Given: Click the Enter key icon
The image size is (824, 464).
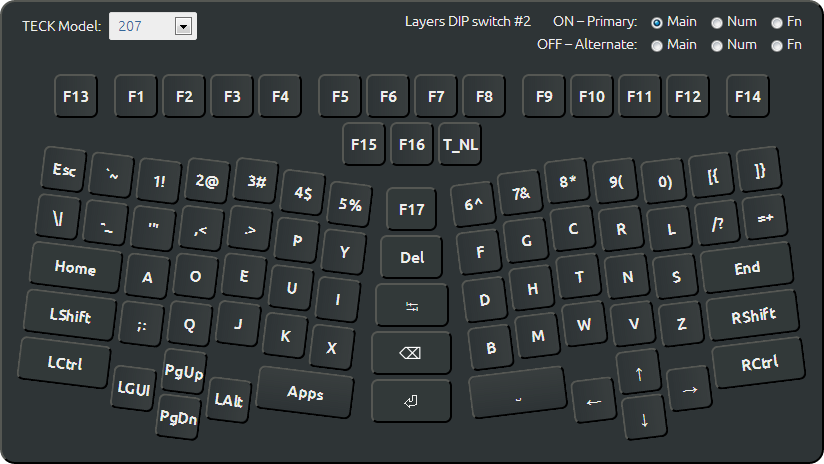Looking at the screenshot, I should pyautogui.click(x=410, y=401).
